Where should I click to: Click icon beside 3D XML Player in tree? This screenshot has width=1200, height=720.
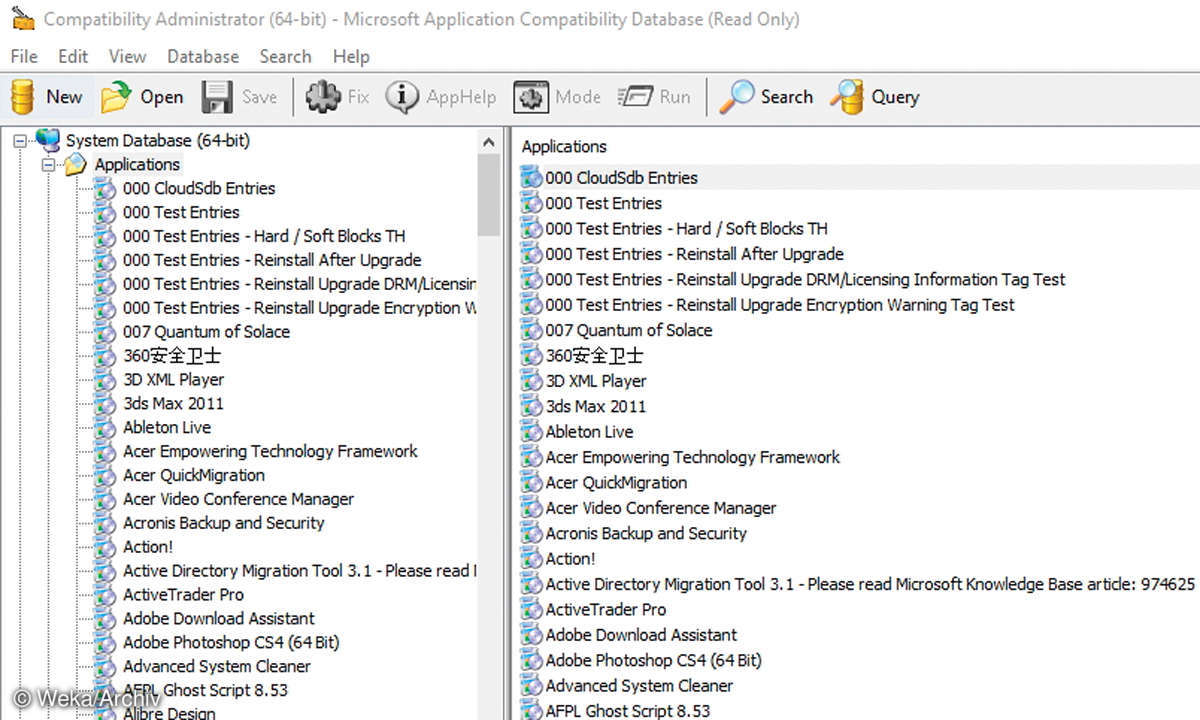point(105,380)
